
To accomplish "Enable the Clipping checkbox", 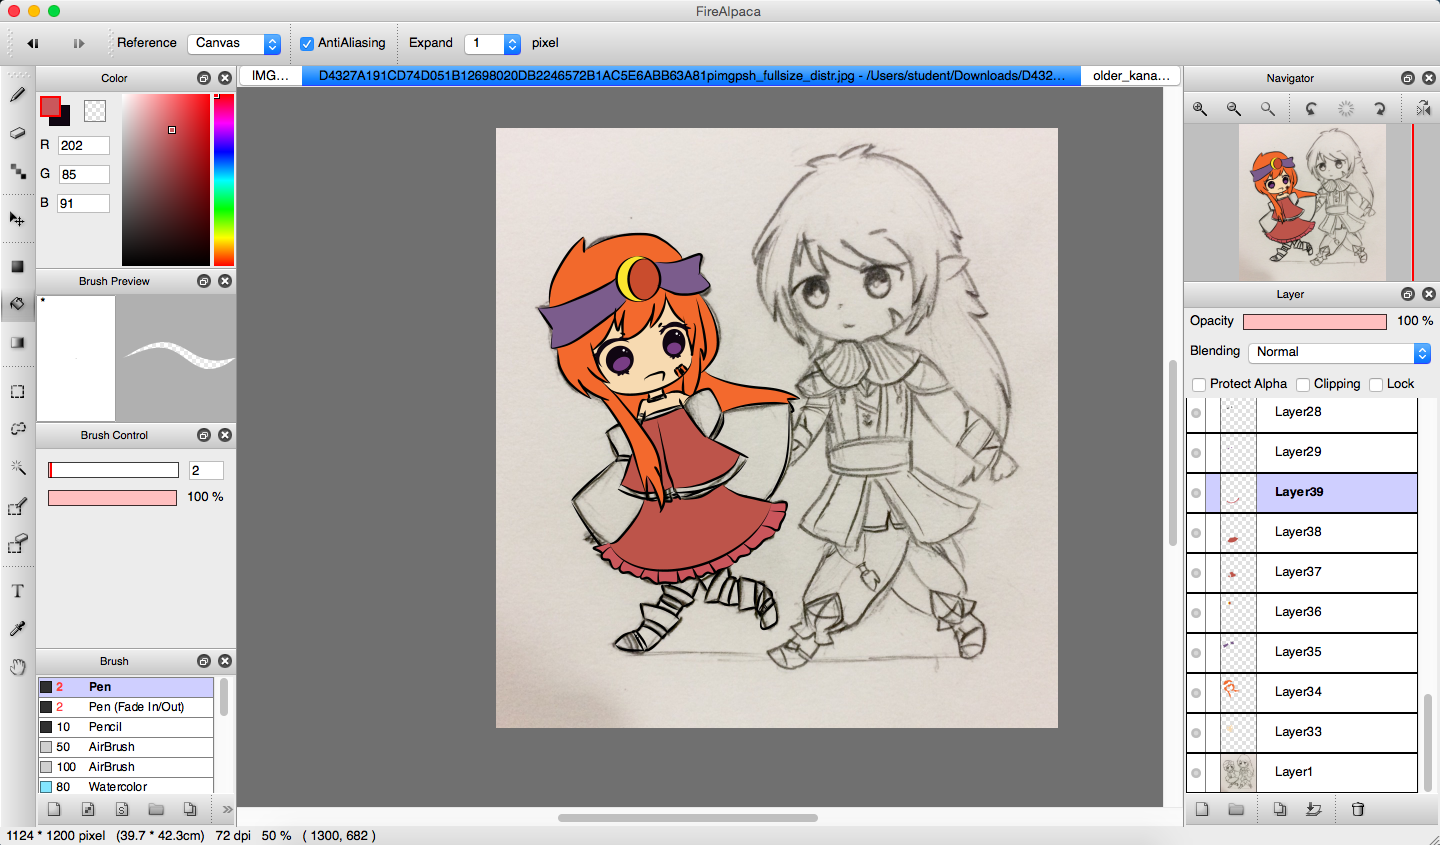I will tap(1303, 384).
